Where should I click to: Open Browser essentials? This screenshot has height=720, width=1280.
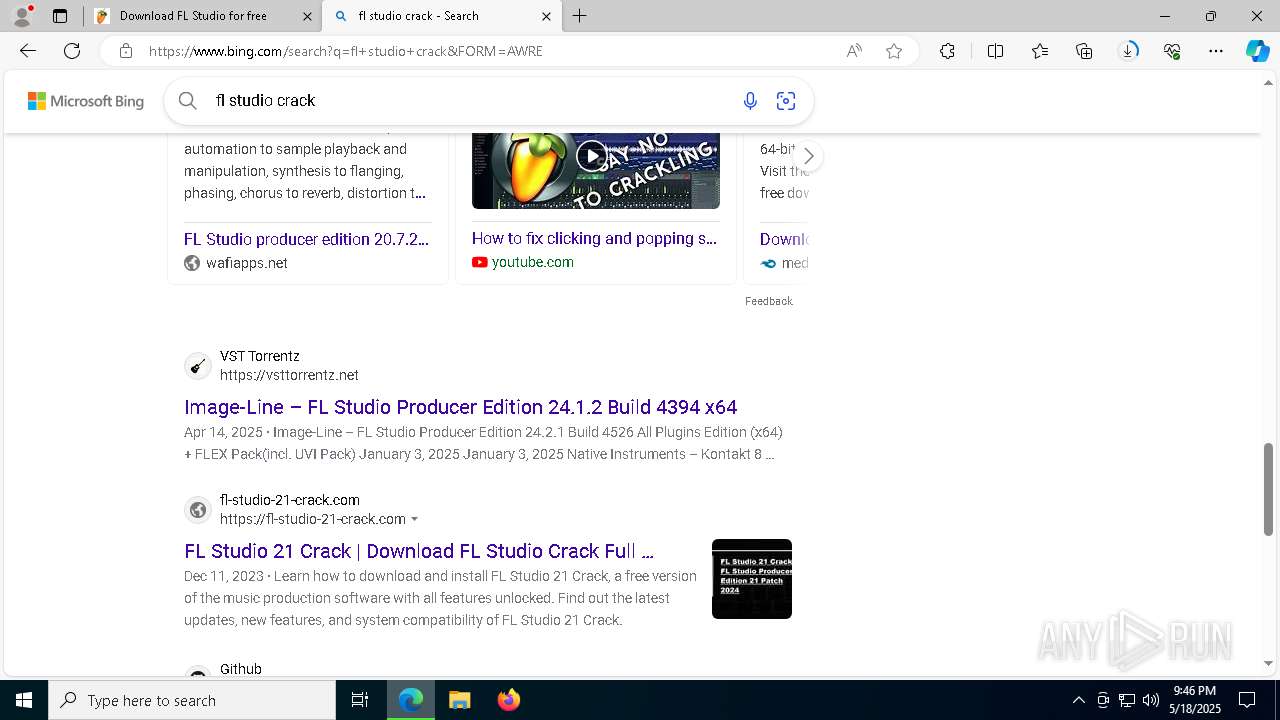(1172, 51)
